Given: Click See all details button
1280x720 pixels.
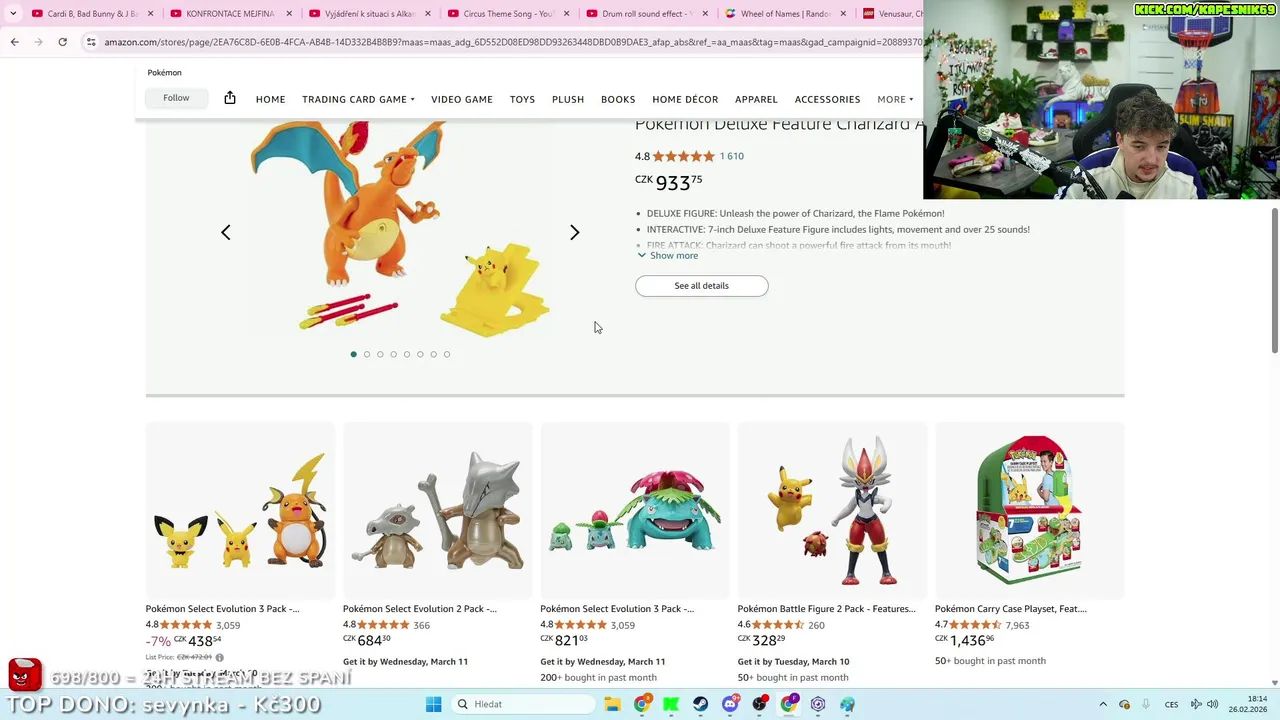Looking at the screenshot, I should click(701, 286).
